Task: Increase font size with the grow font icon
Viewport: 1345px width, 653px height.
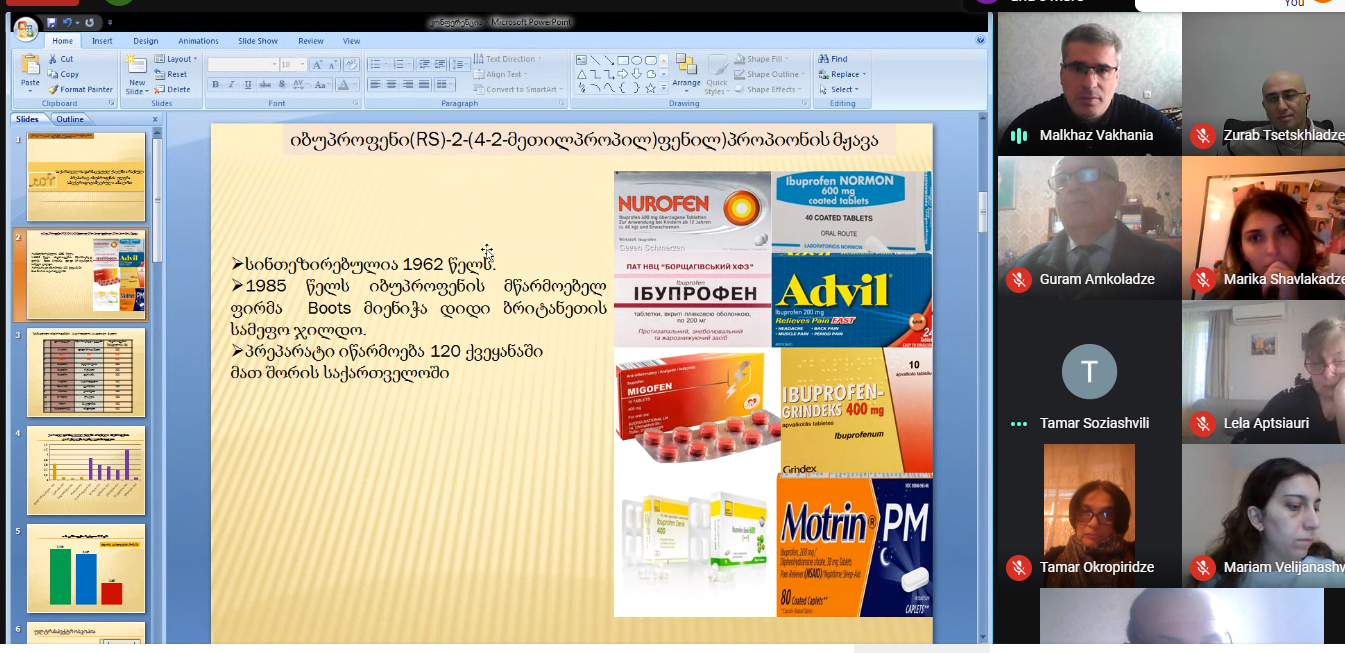Action: pyautogui.click(x=317, y=64)
